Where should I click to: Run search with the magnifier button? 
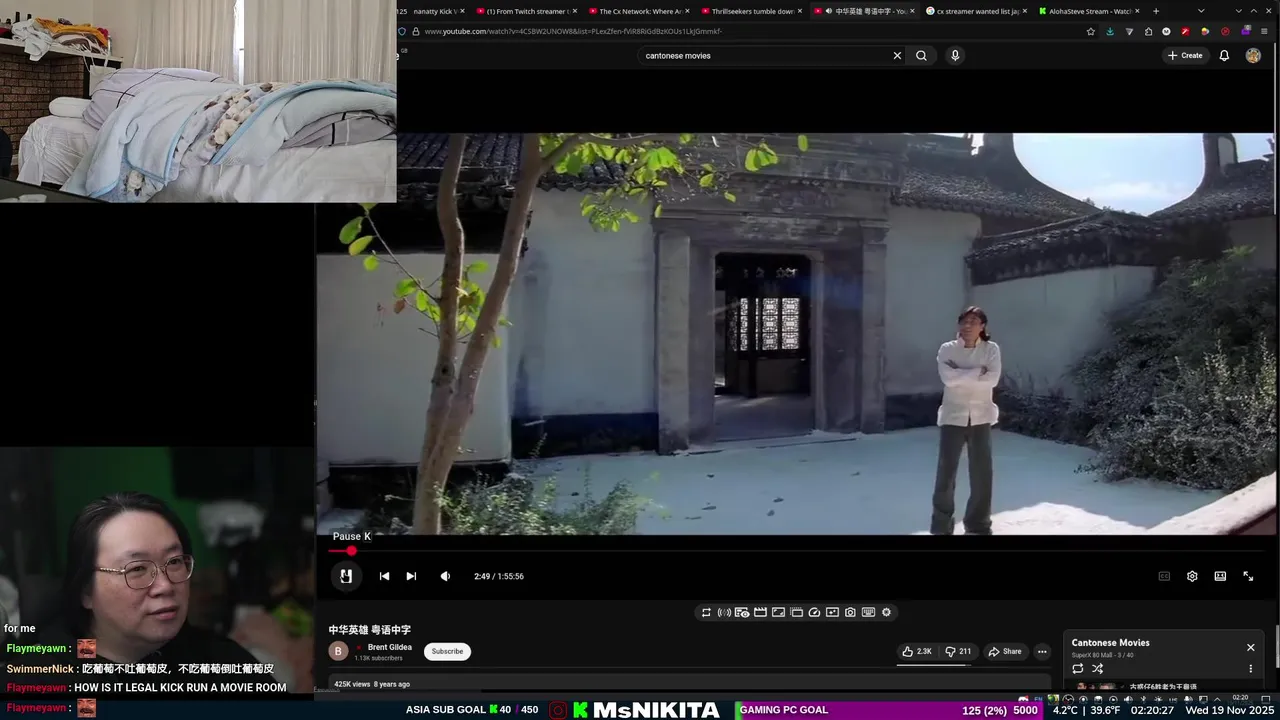921,56
